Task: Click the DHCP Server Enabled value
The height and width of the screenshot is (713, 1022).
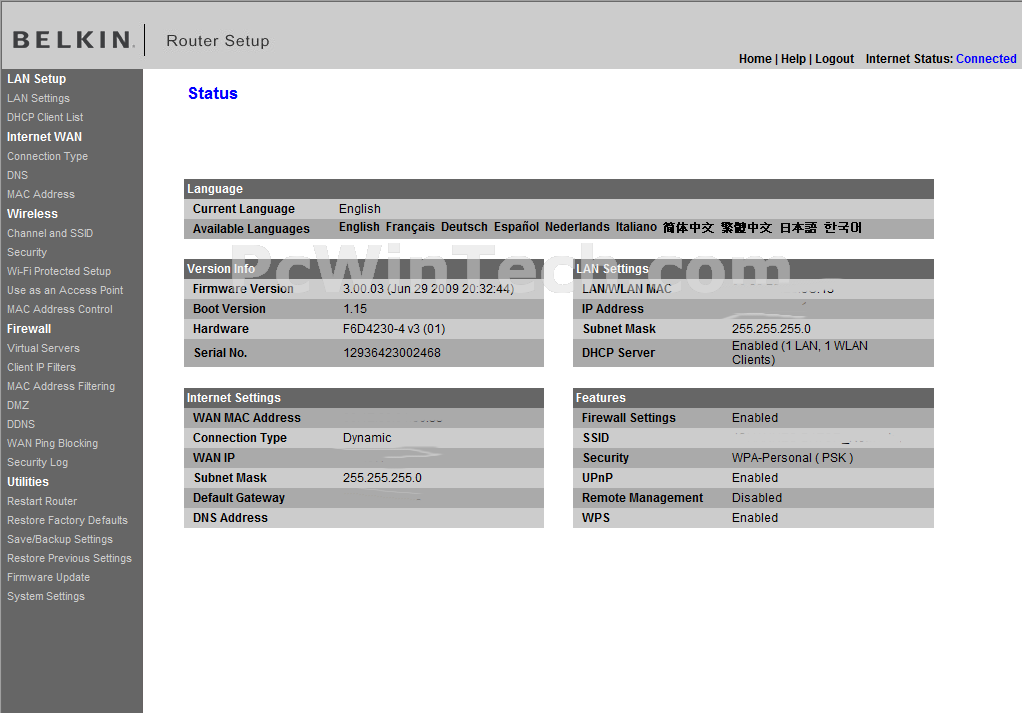Action: click(x=800, y=353)
